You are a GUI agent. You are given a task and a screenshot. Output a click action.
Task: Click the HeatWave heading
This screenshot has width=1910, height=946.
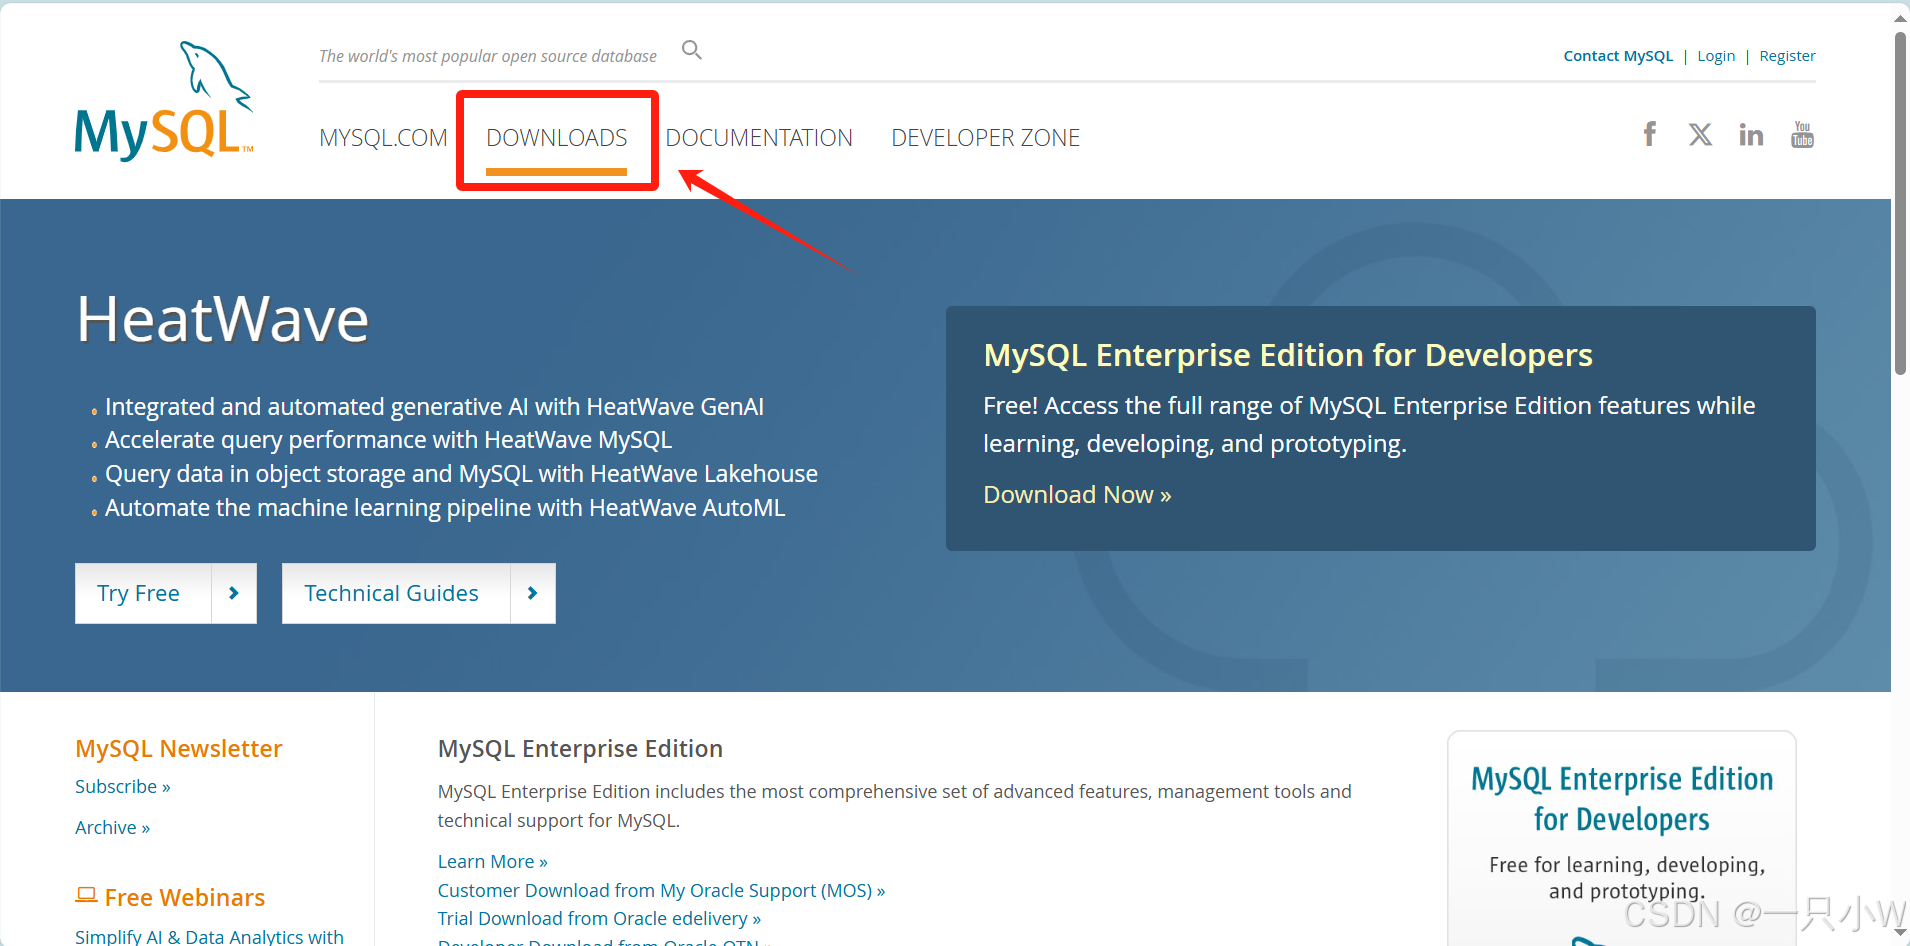tap(223, 320)
